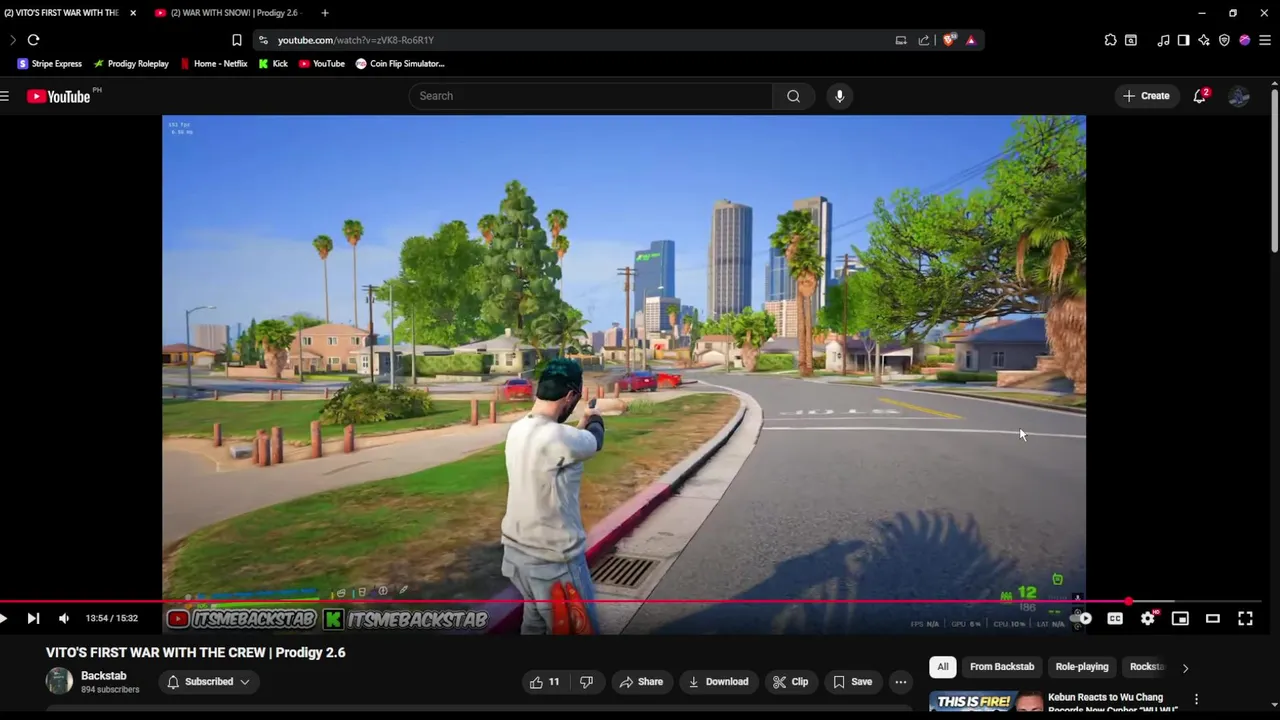This screenshot has height=720, width=1280.
Task: Go forward in browser history
Action: [12, 40]
